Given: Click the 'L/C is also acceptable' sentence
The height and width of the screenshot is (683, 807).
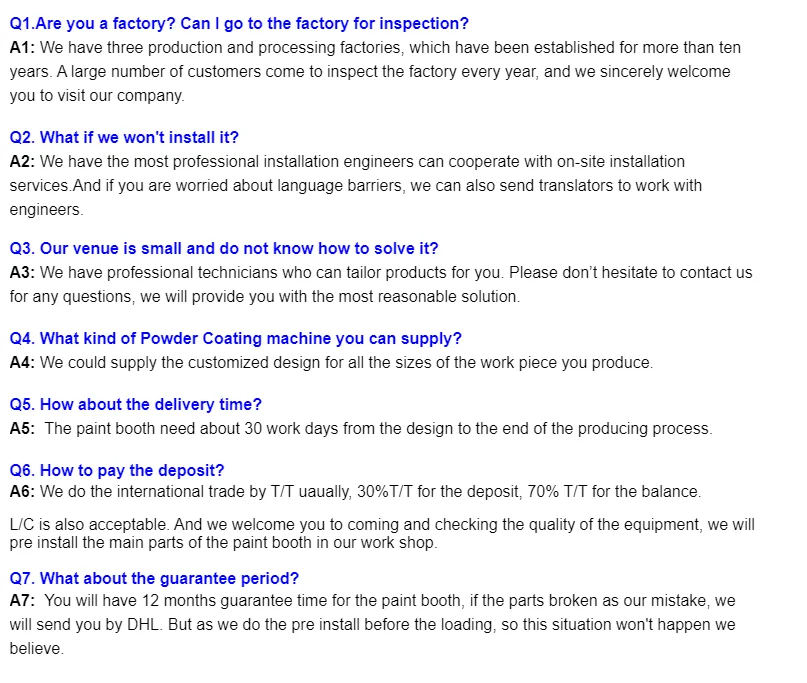Looking at the screenshot, I should coord(90,524).
